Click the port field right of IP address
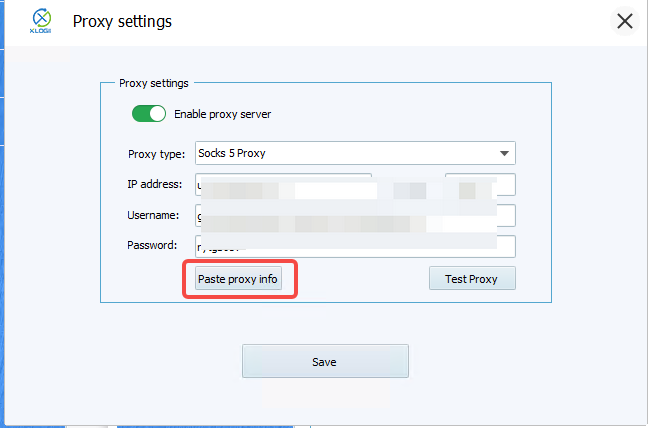The width and height of the screenshot is (648, 428). pyautogui.click(x=480, y=185)
